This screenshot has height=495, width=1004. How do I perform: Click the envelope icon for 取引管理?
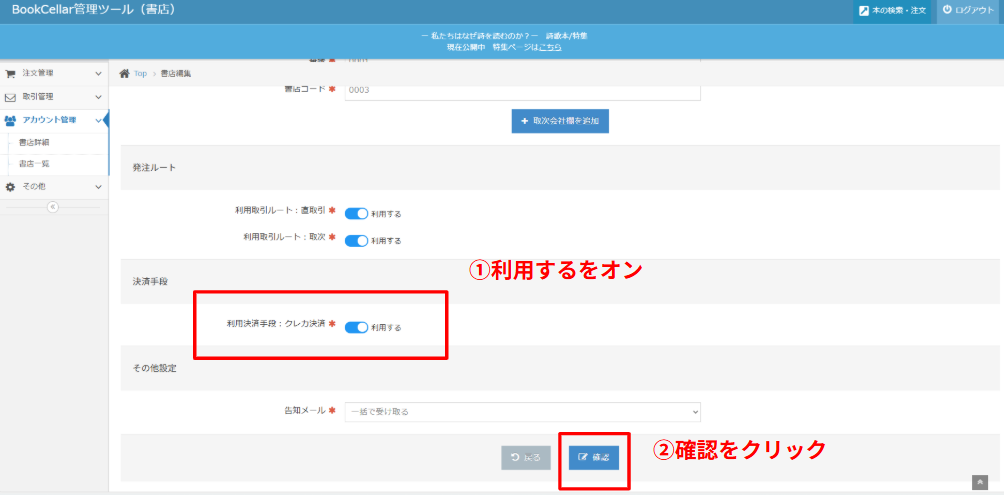(x=10, y=97)
